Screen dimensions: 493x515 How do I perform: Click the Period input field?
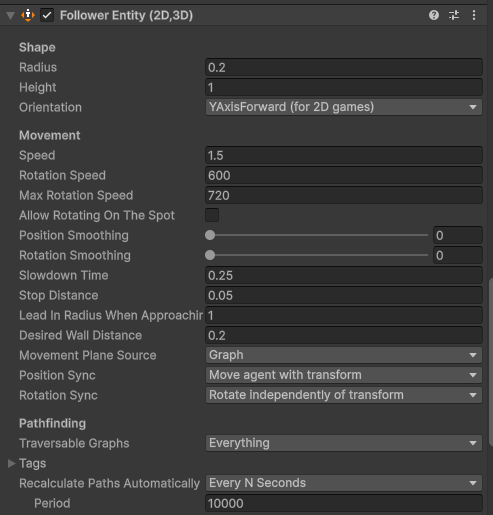[344, 503]
